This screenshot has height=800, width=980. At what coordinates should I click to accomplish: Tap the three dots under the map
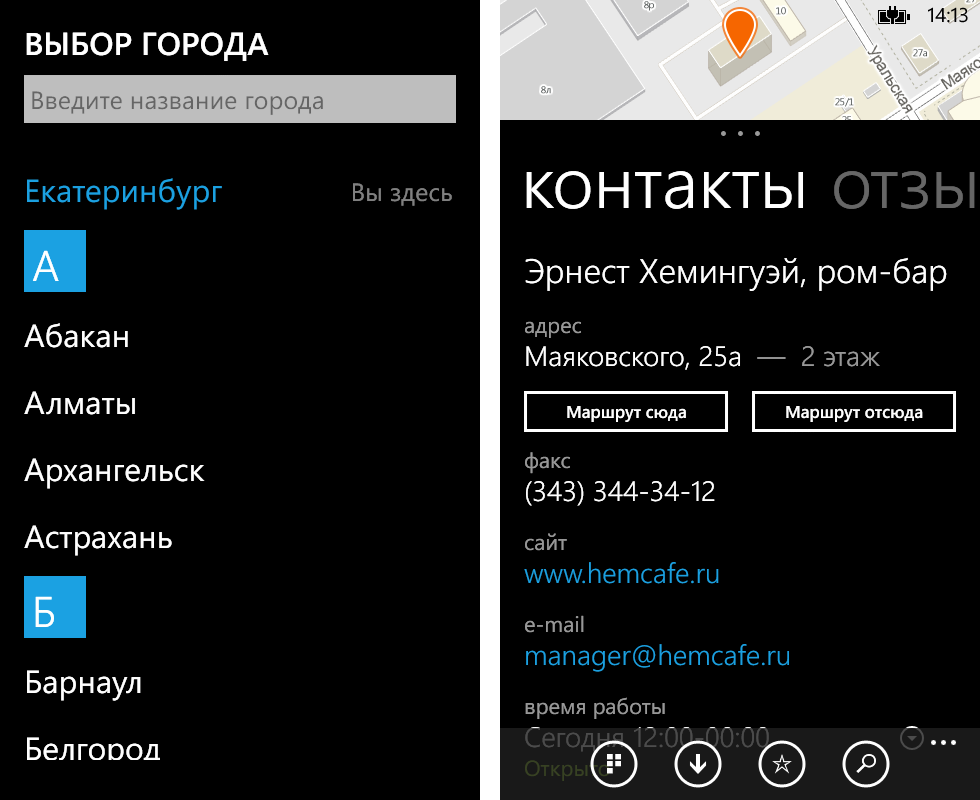[x=740, y=133]
